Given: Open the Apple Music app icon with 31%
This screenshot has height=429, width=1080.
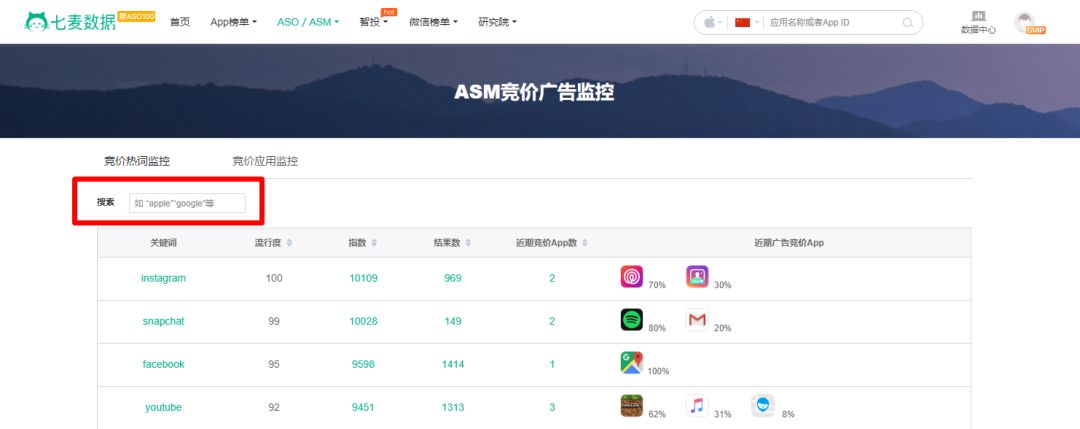Looking at the screenshot, I should [x=697, y=406].
